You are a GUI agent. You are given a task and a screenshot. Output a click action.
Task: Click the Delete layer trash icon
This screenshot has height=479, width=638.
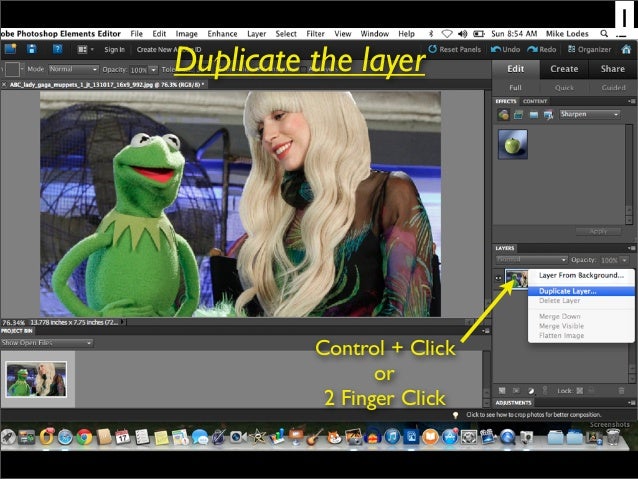point(621,391)
